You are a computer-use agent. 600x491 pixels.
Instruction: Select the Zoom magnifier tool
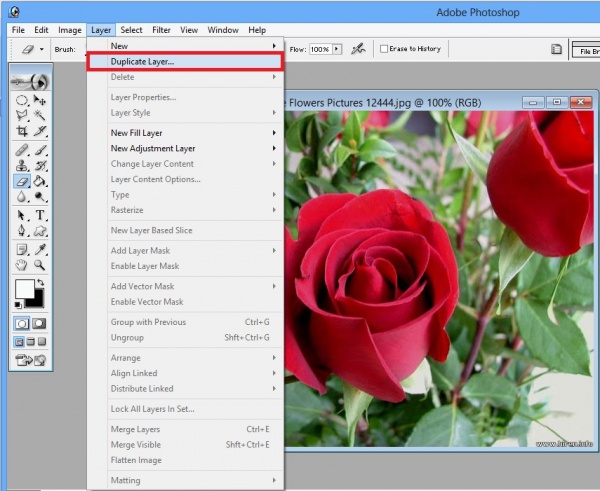click(x=40, y=265)
